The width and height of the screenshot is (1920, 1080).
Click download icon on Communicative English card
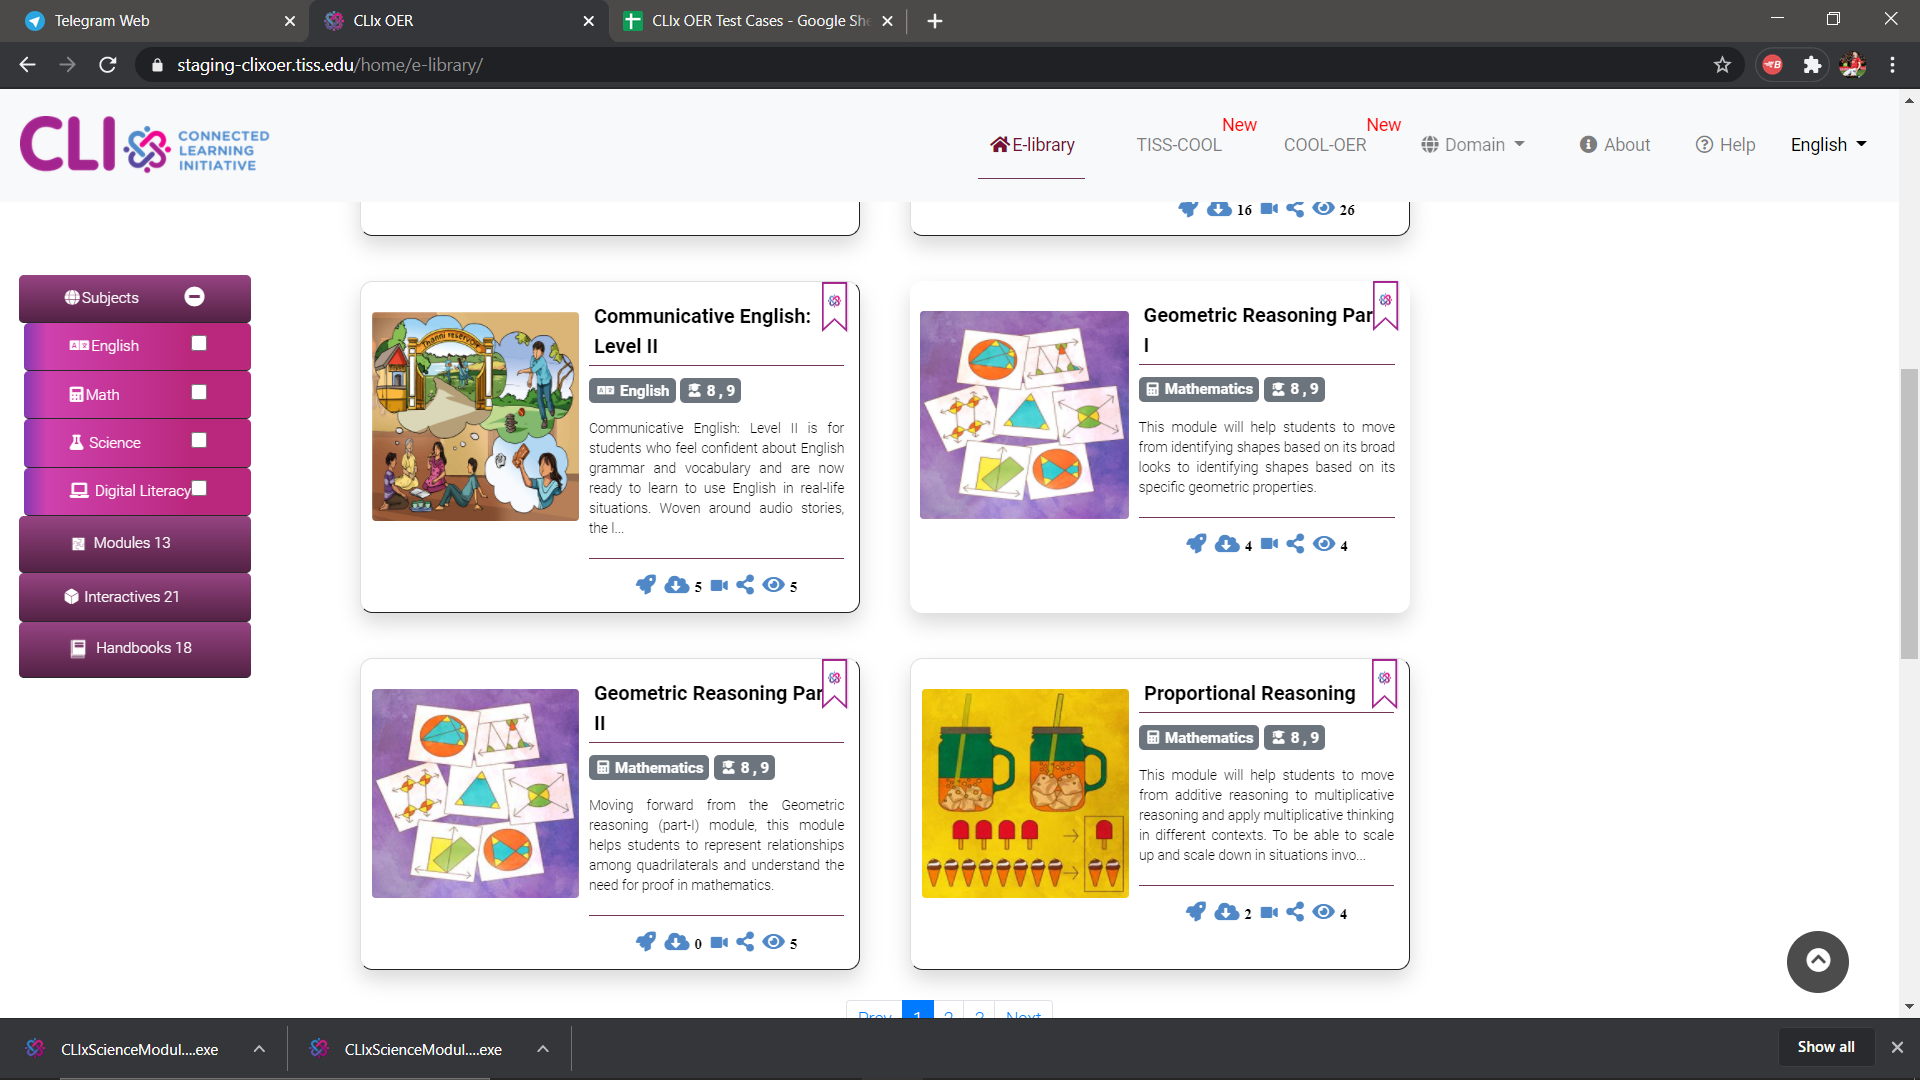pos(677,585)
